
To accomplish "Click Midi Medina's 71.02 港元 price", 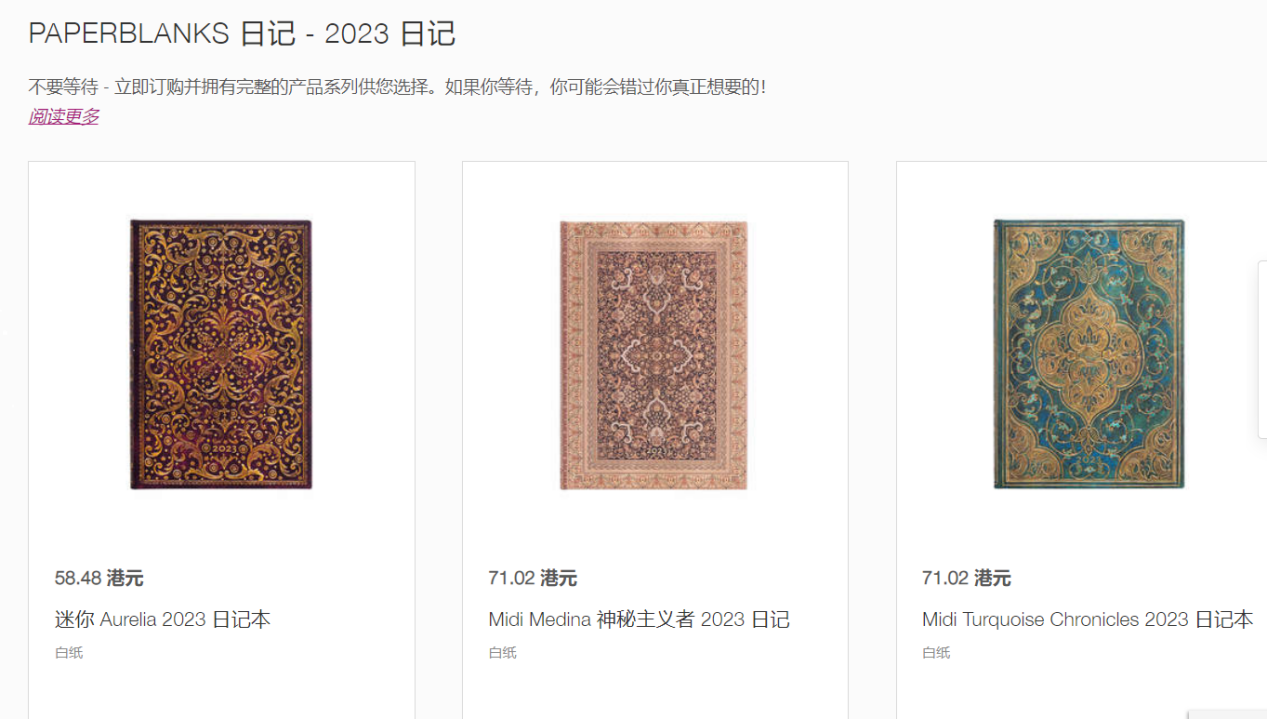I will pos(533,578).
